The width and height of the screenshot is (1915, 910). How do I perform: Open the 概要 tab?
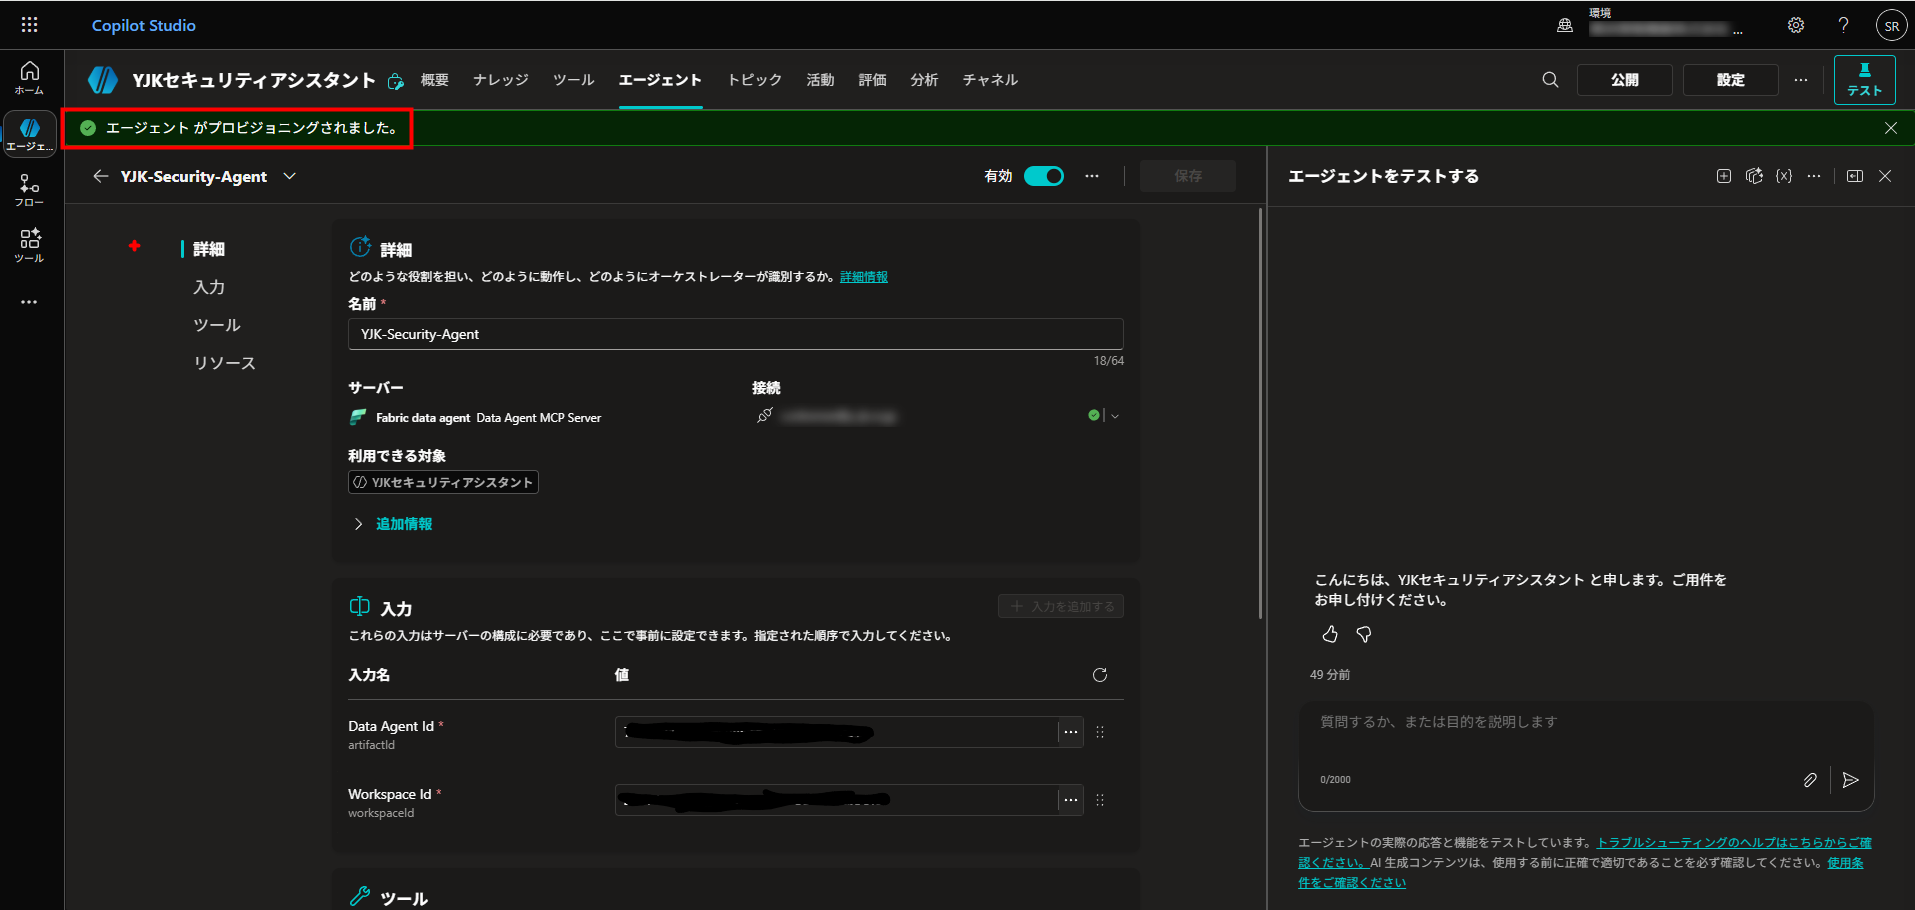tap(435, 80)
